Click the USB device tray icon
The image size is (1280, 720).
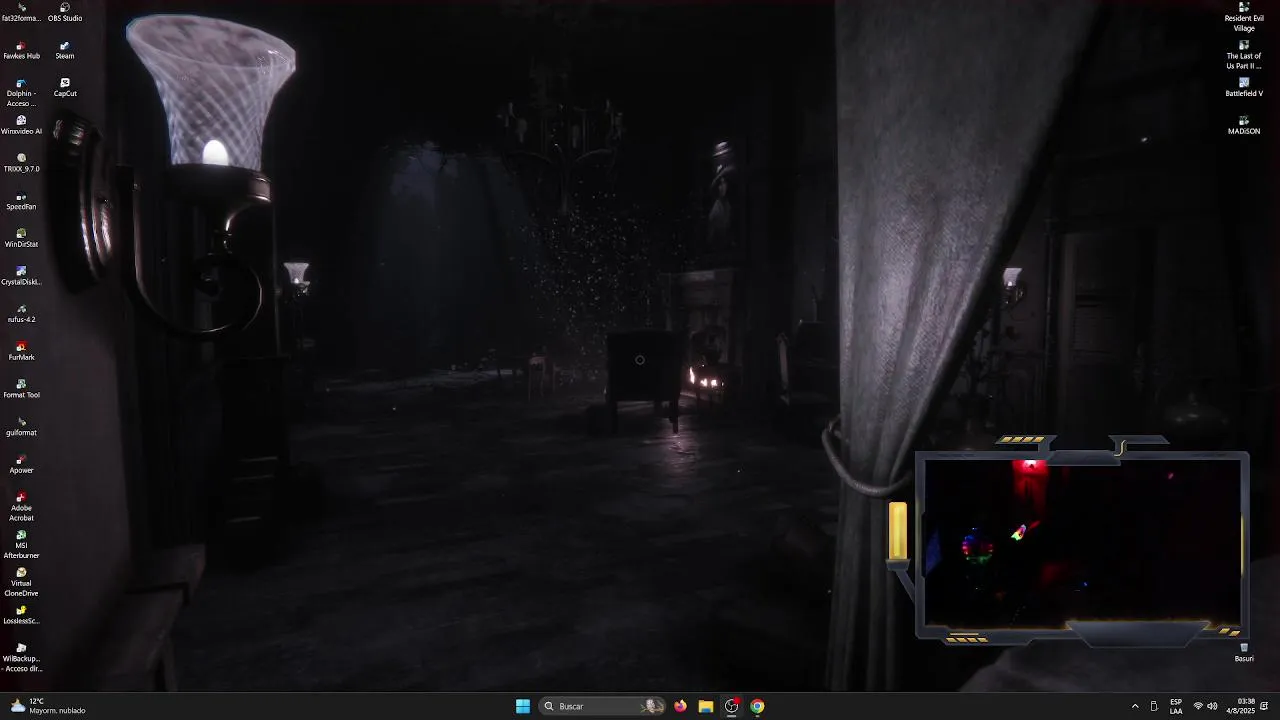[x=1154, y=706]
